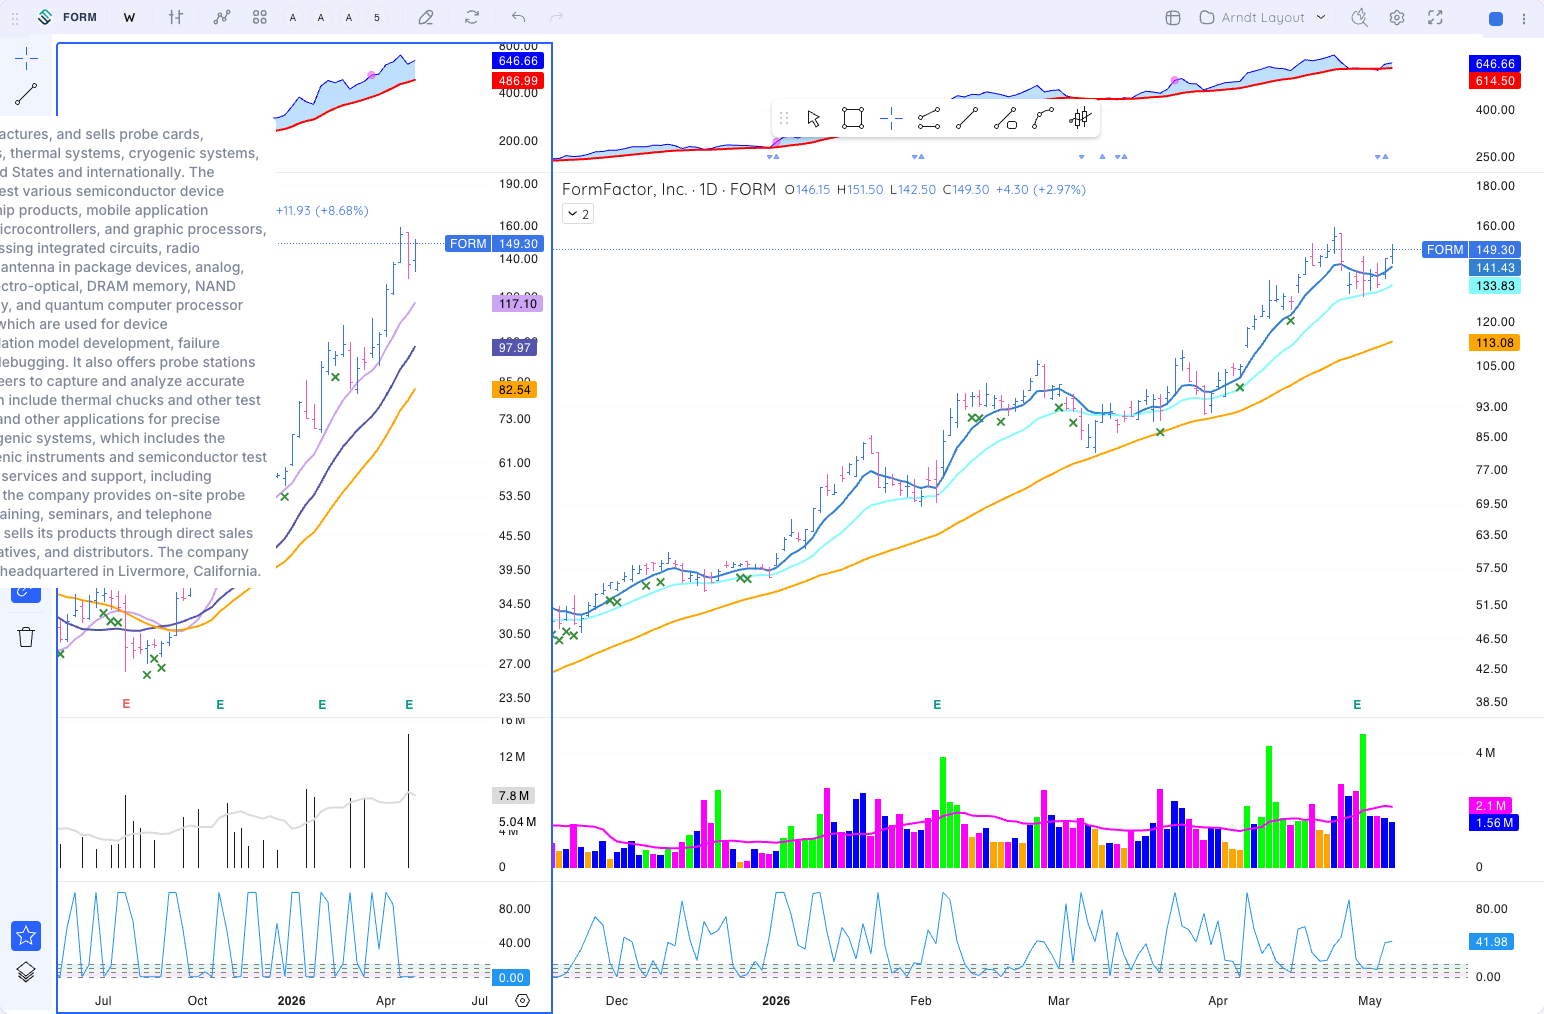Select the curve tool in floating toolbar
The height and width of the screenshot is (1014, 1544).
coord(1043,119)
